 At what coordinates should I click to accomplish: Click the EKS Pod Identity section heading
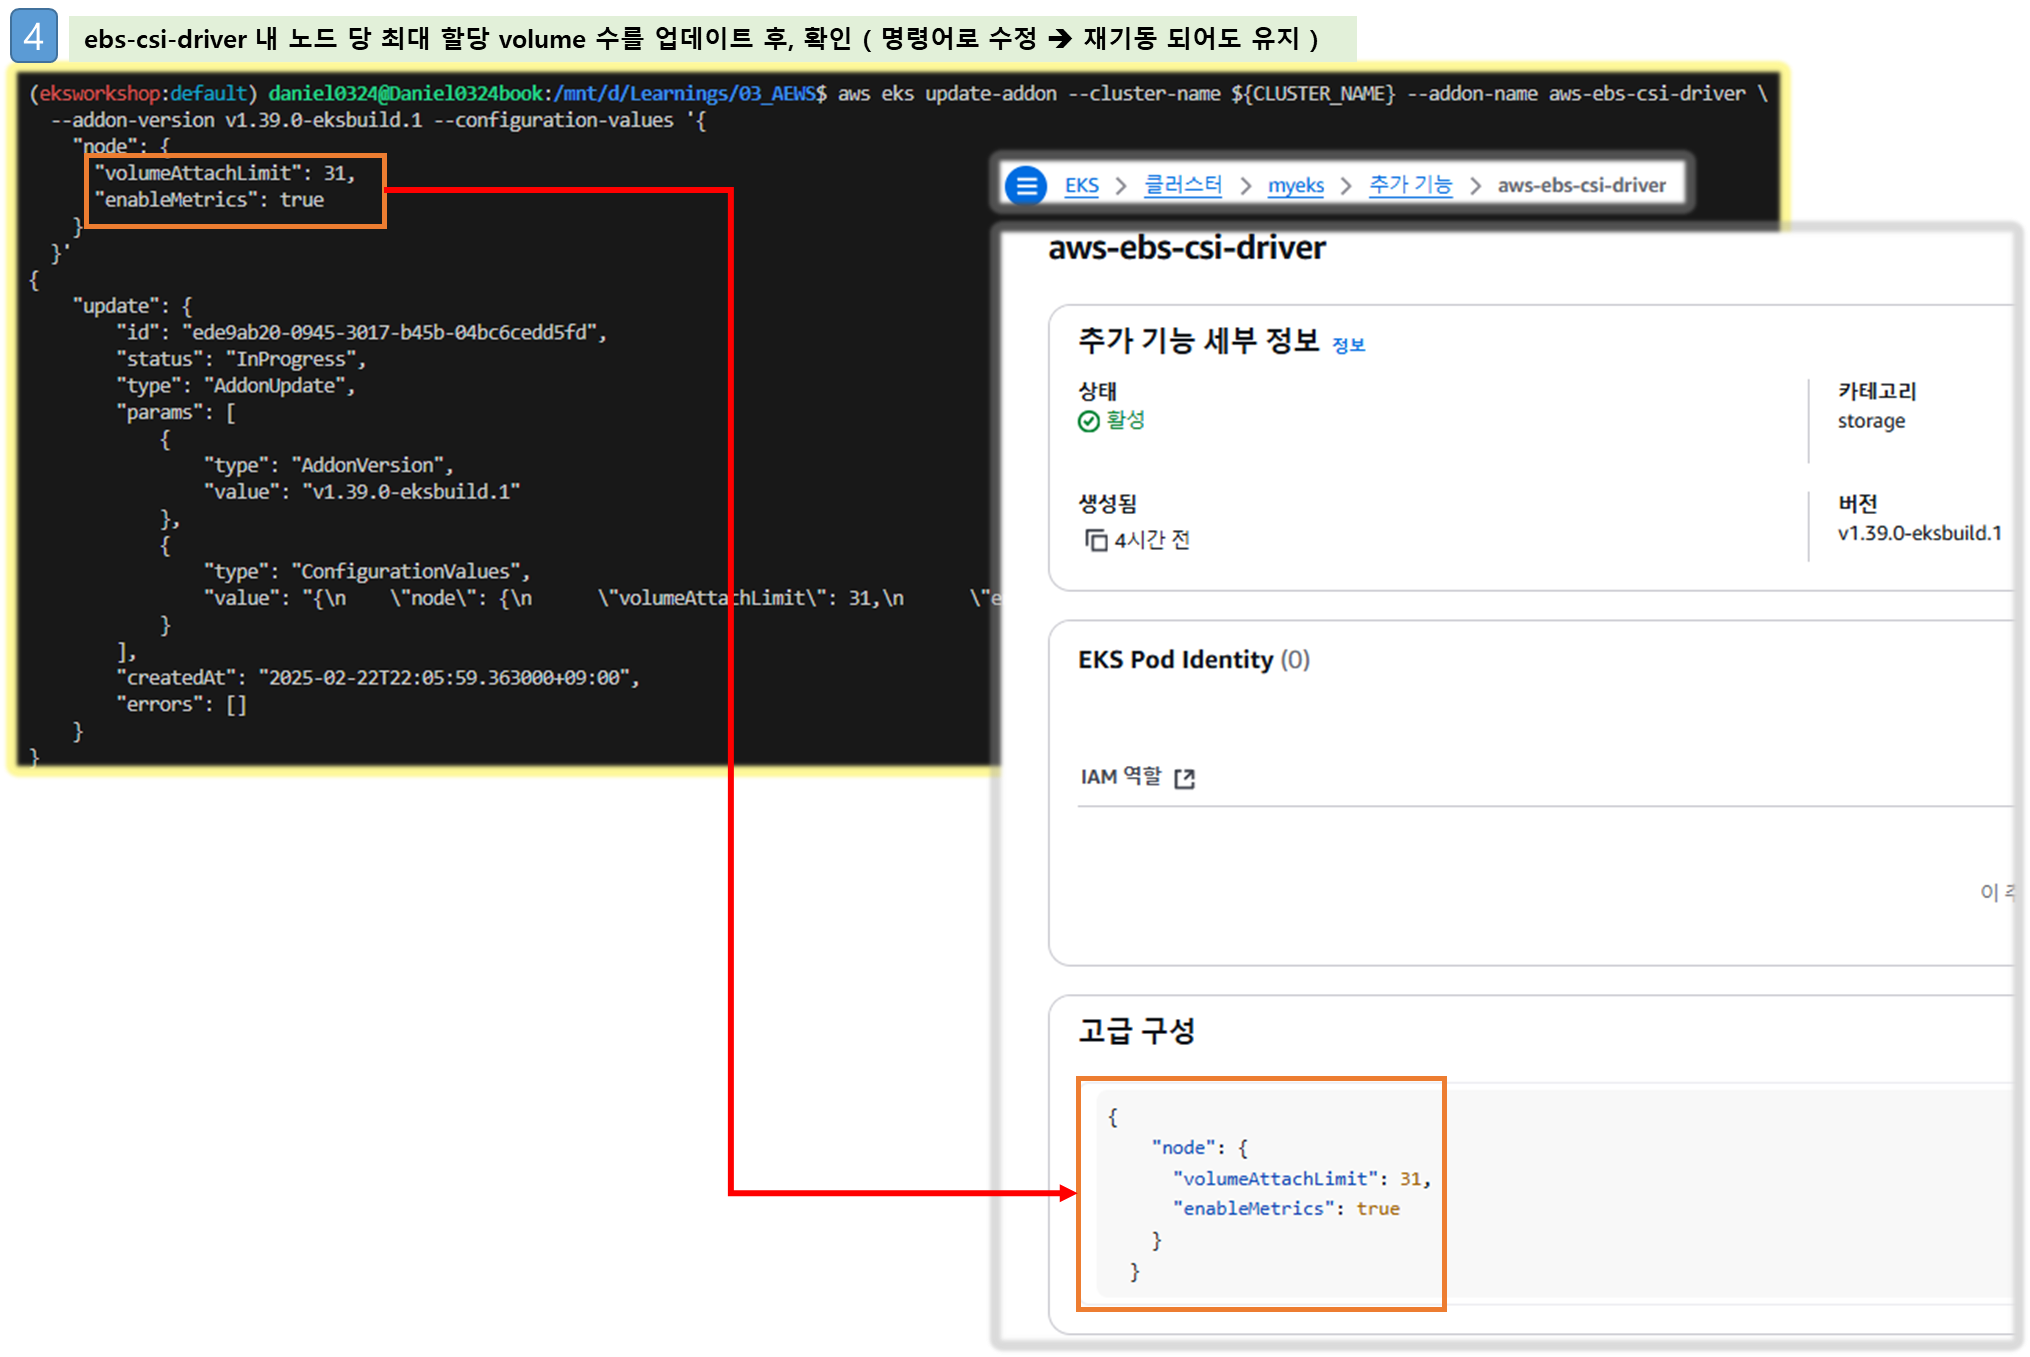pyautogui.click(x=1175, y=660)
